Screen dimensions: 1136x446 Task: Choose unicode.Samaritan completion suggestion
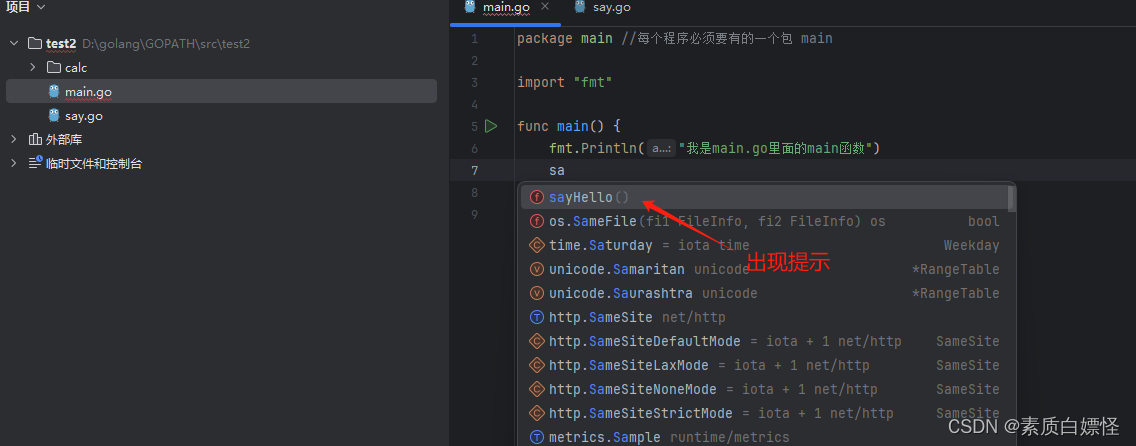pos(764,269)
